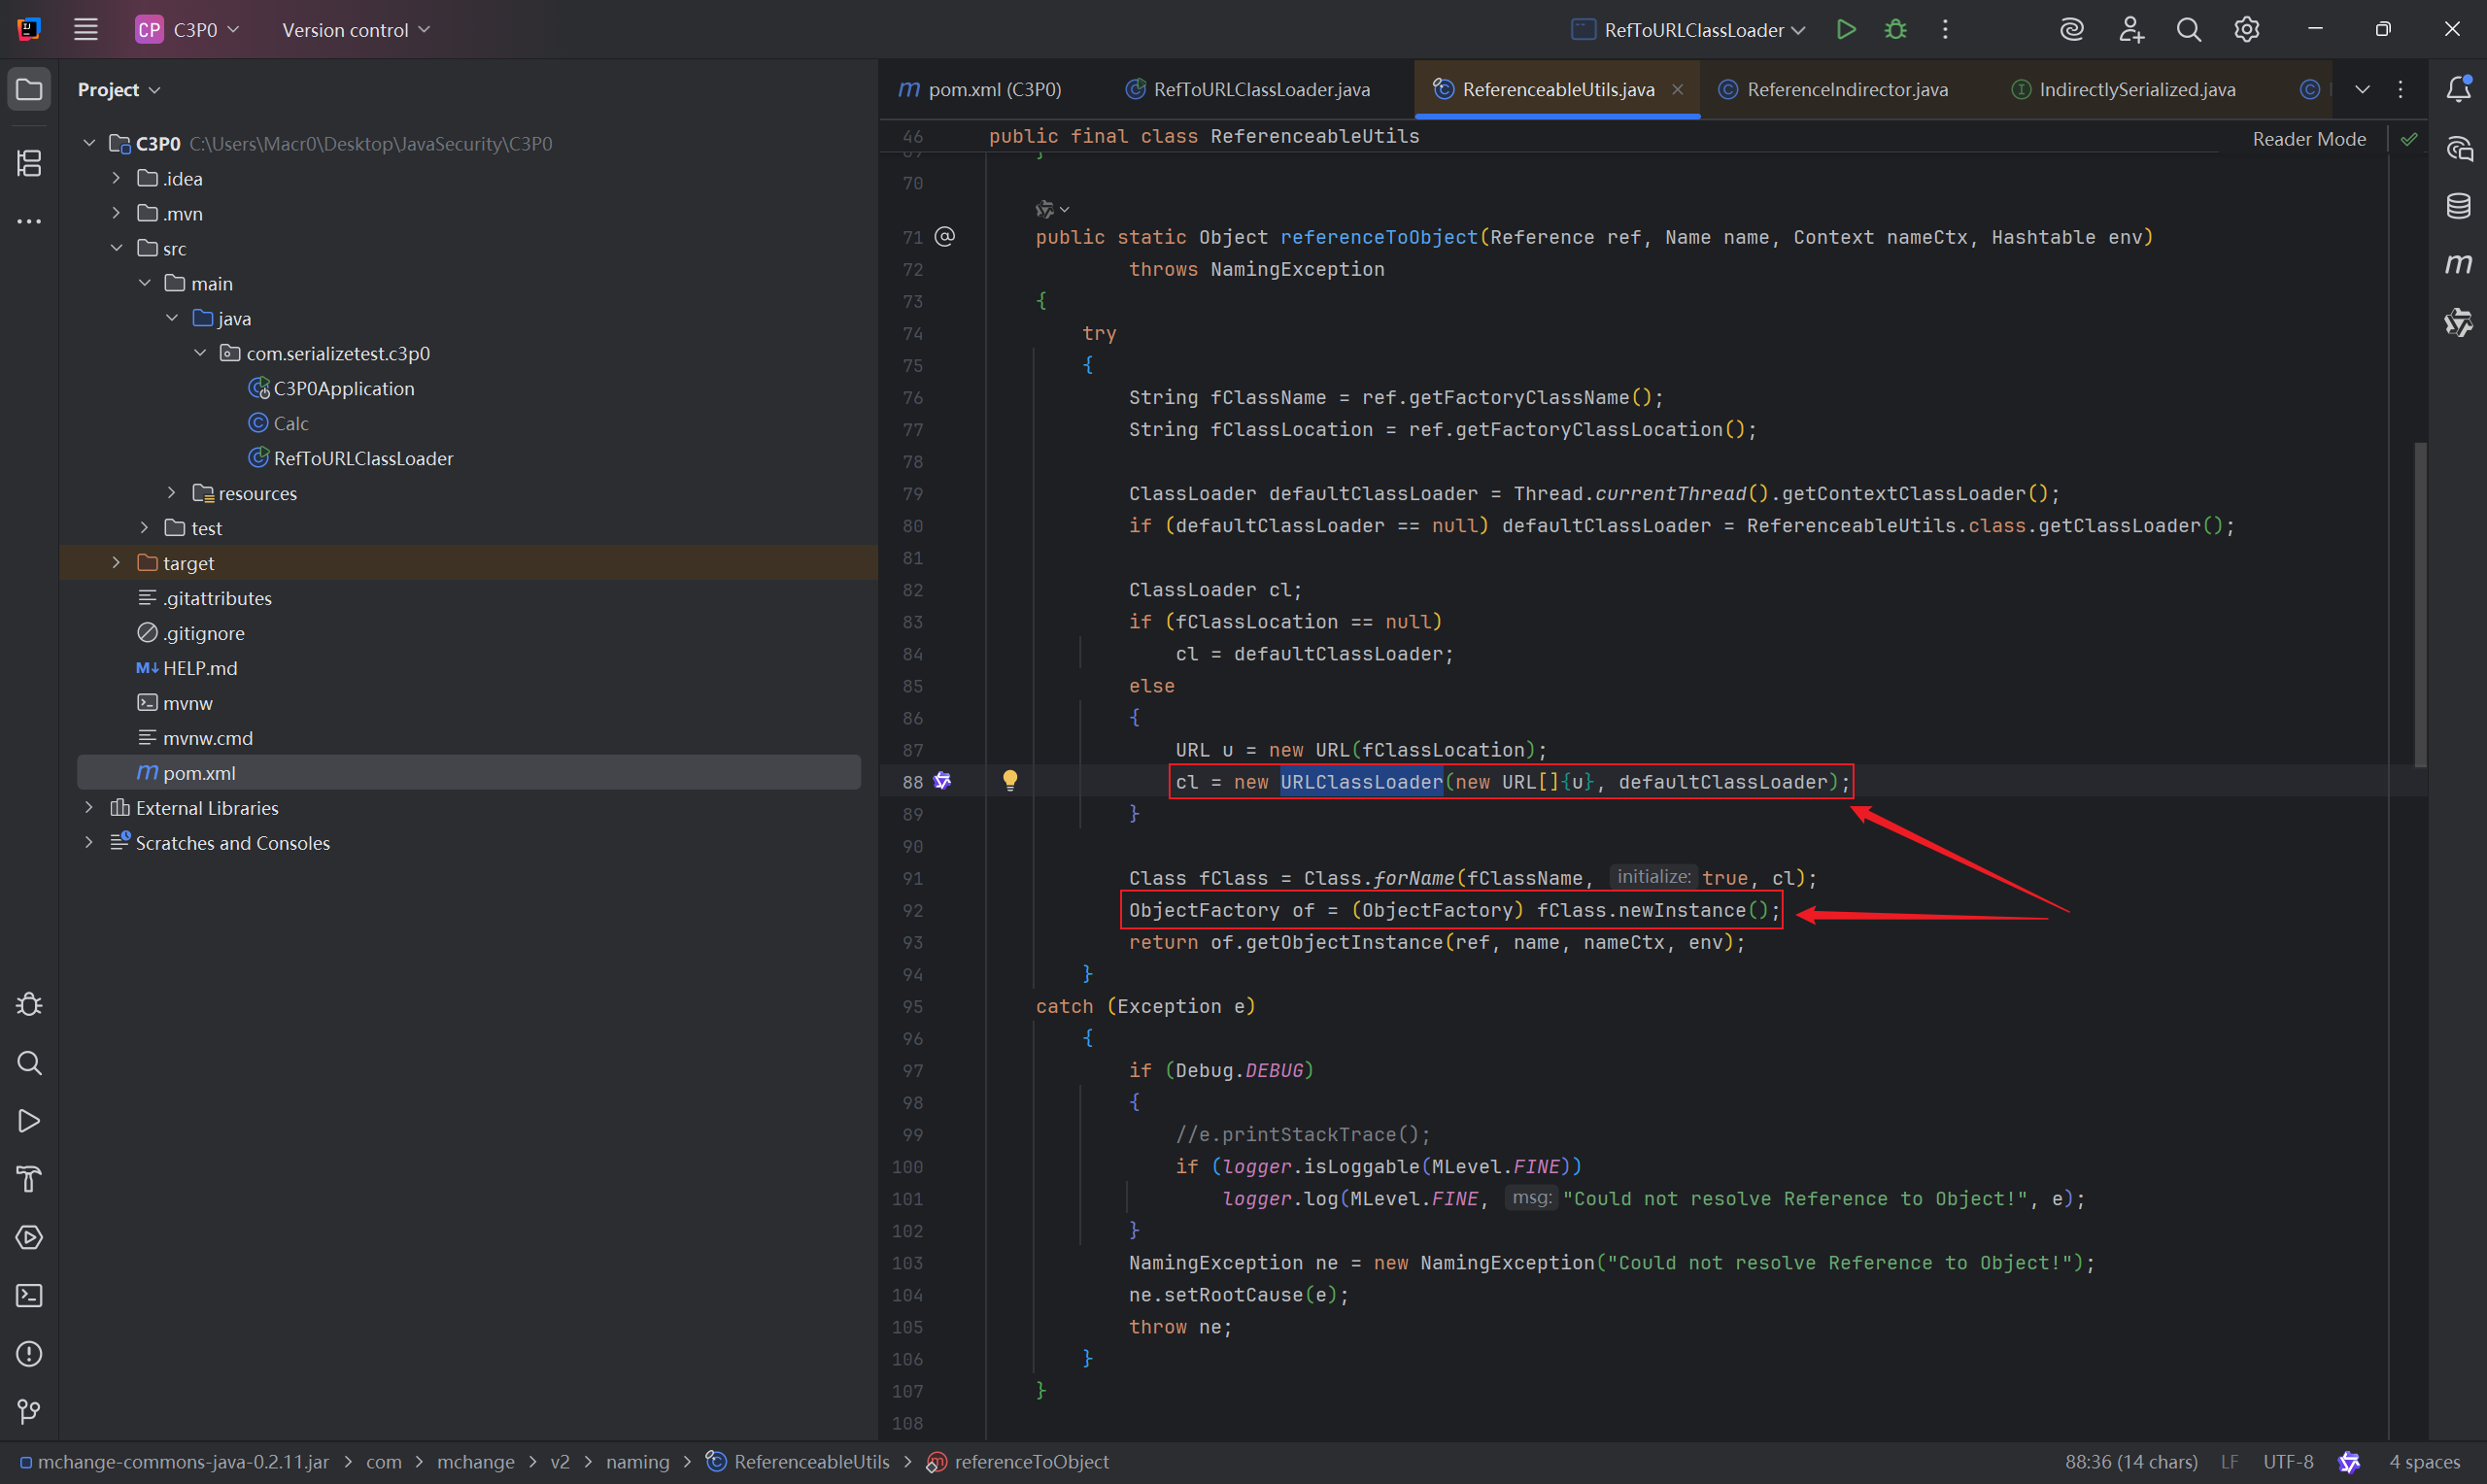The width and height of the screenshot is (2487, 1484).
Task: Click the editor vertical scrollbar
Action: click(2420, 604)
